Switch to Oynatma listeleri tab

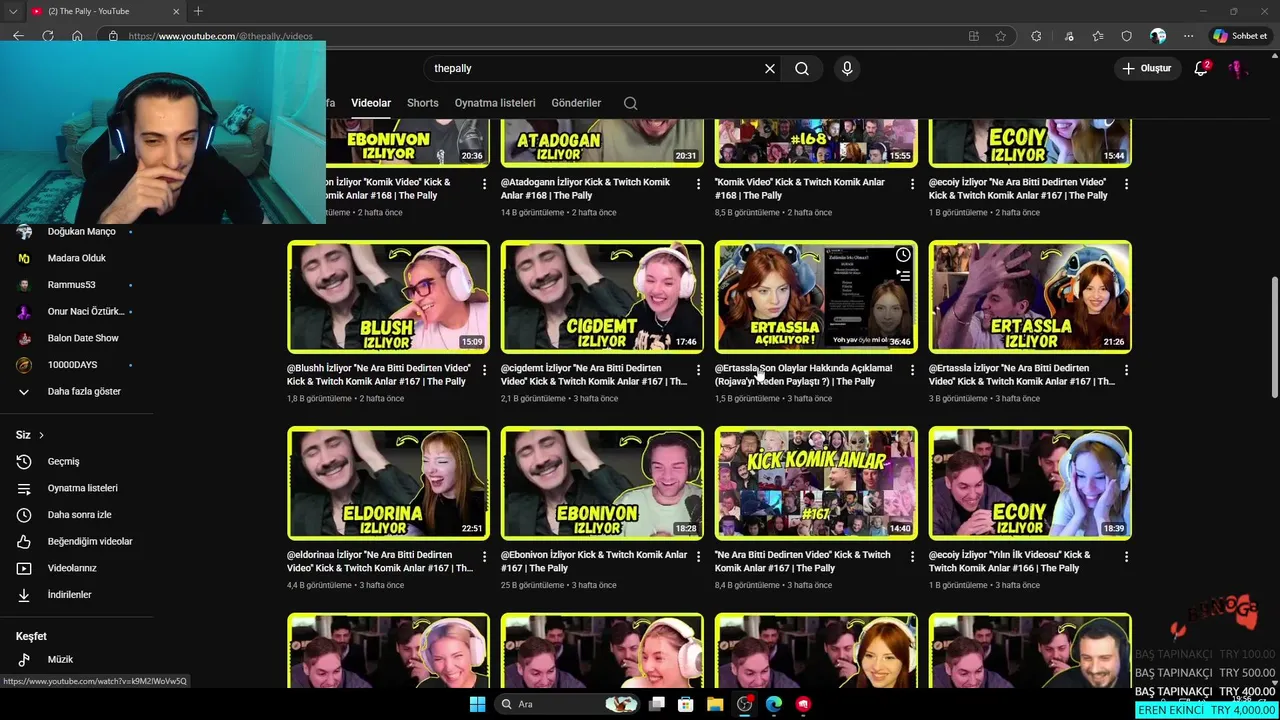(x=495, y=103)
